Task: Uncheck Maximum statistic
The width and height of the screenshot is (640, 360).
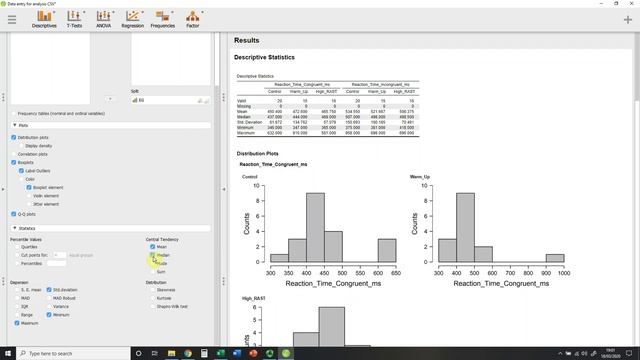Action: click(17, 323)
